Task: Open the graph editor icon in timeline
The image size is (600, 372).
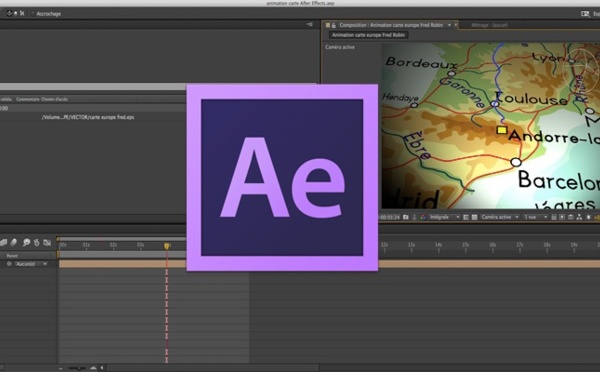Action: 47,243
